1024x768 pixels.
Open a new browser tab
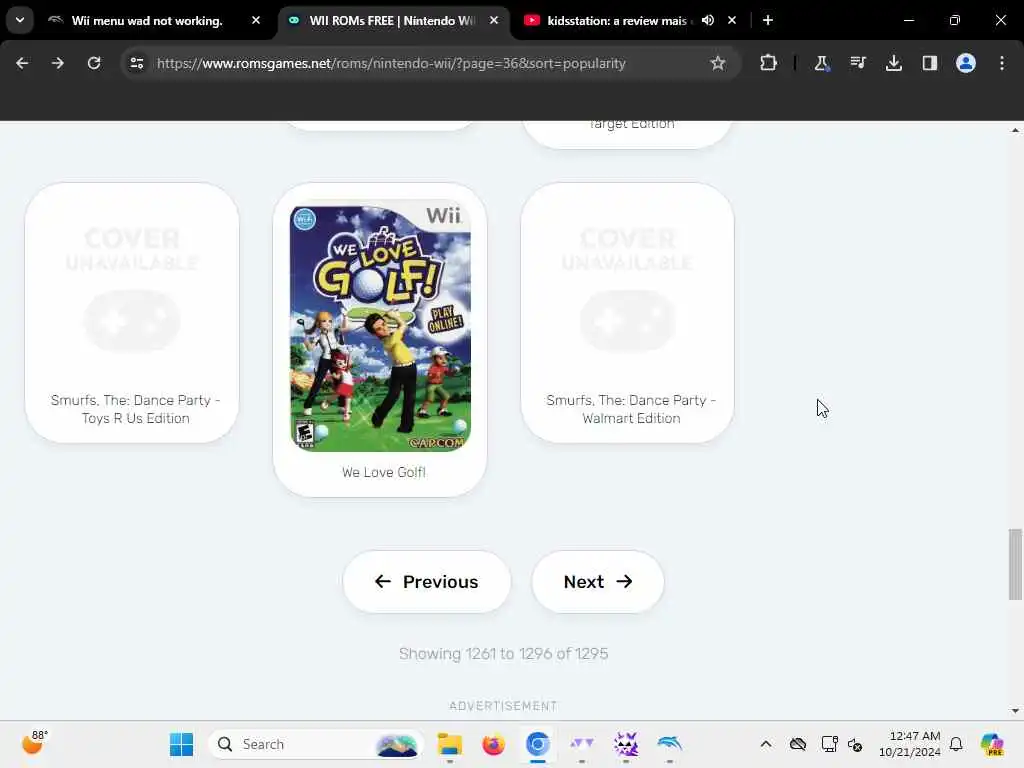pyautogui.click(x=768, y=20)
